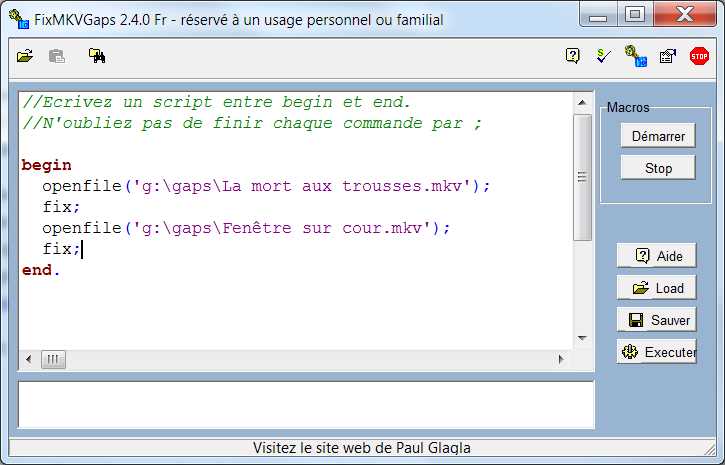Open help via the toolbar question mark icon
Image resolution: width=725 pixels, height=465 pixels.
[x=573, y=57]
